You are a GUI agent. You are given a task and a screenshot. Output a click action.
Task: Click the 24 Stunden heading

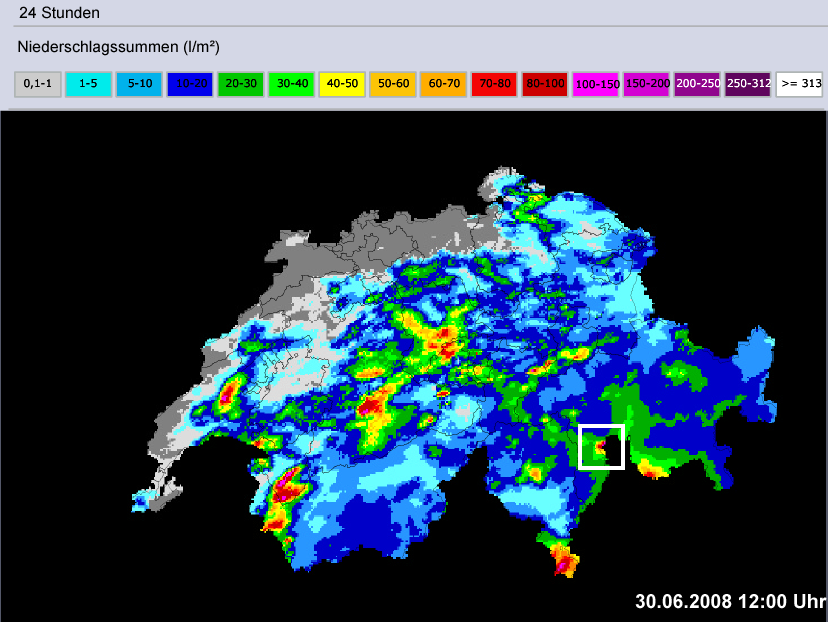59,13
